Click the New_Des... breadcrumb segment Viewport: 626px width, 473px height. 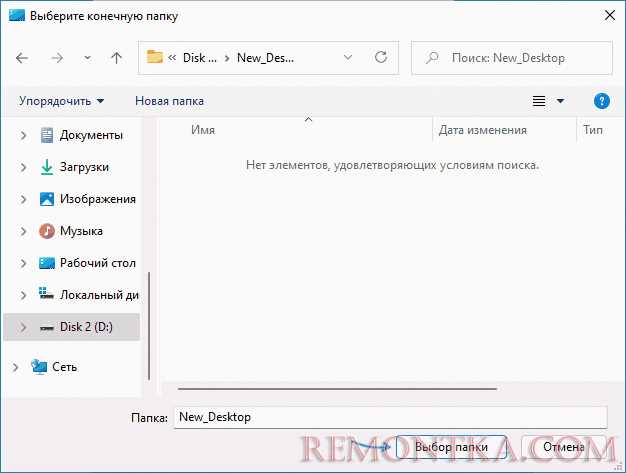(x=265, y=58)
